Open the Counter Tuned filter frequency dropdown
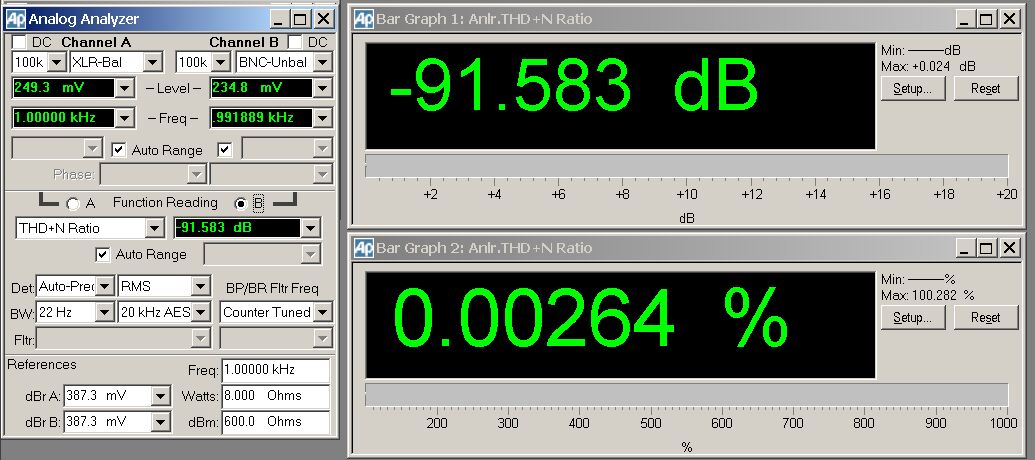The width and height of the screenshot is (1035, 460). pyautogui.click(x=322, y=312)
